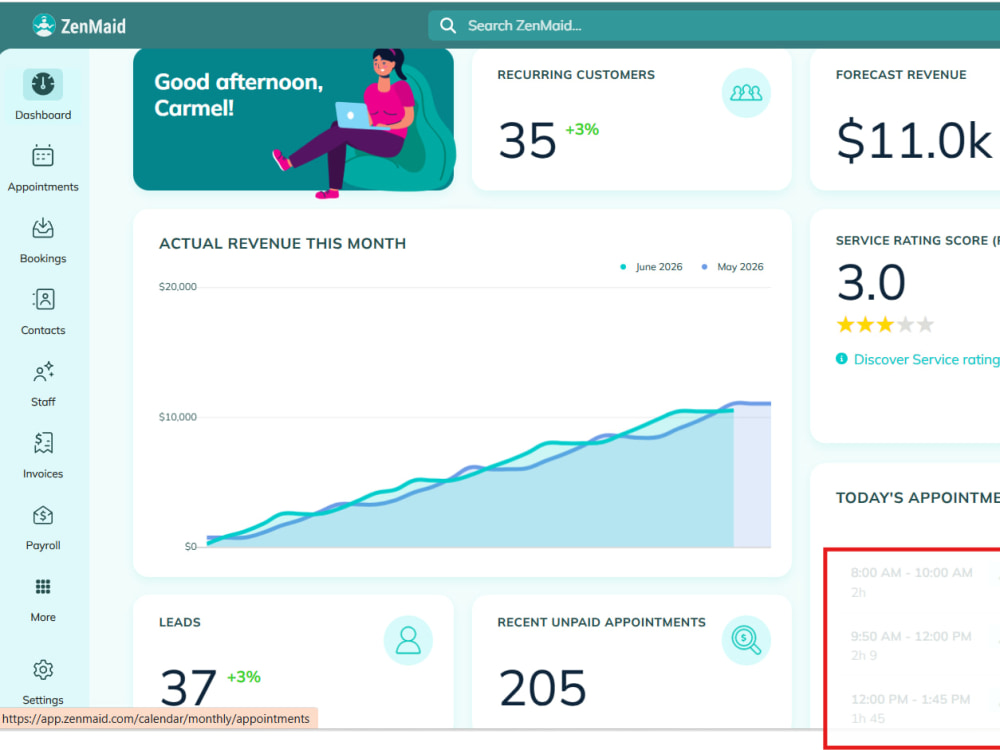
Task: Click the Invoices label in sidebar
Action: [43, 474]
